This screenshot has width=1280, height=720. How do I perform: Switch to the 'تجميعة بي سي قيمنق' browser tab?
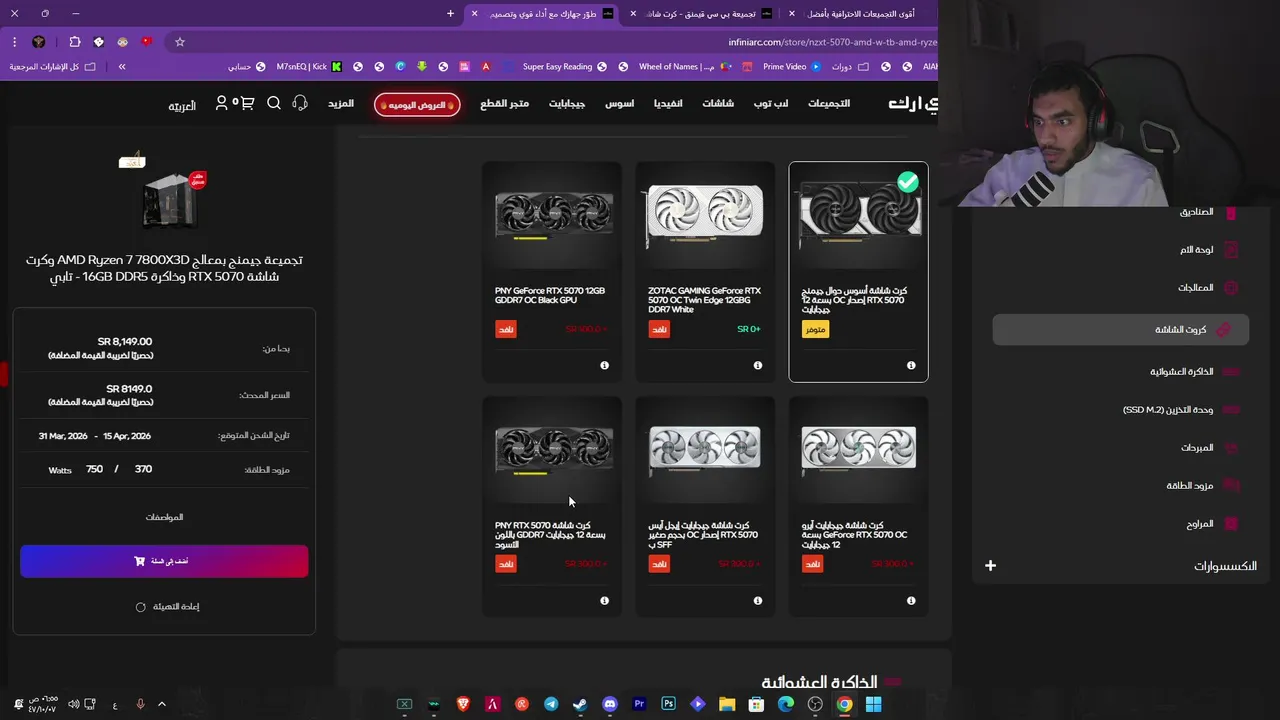click(x=700, y=14)
